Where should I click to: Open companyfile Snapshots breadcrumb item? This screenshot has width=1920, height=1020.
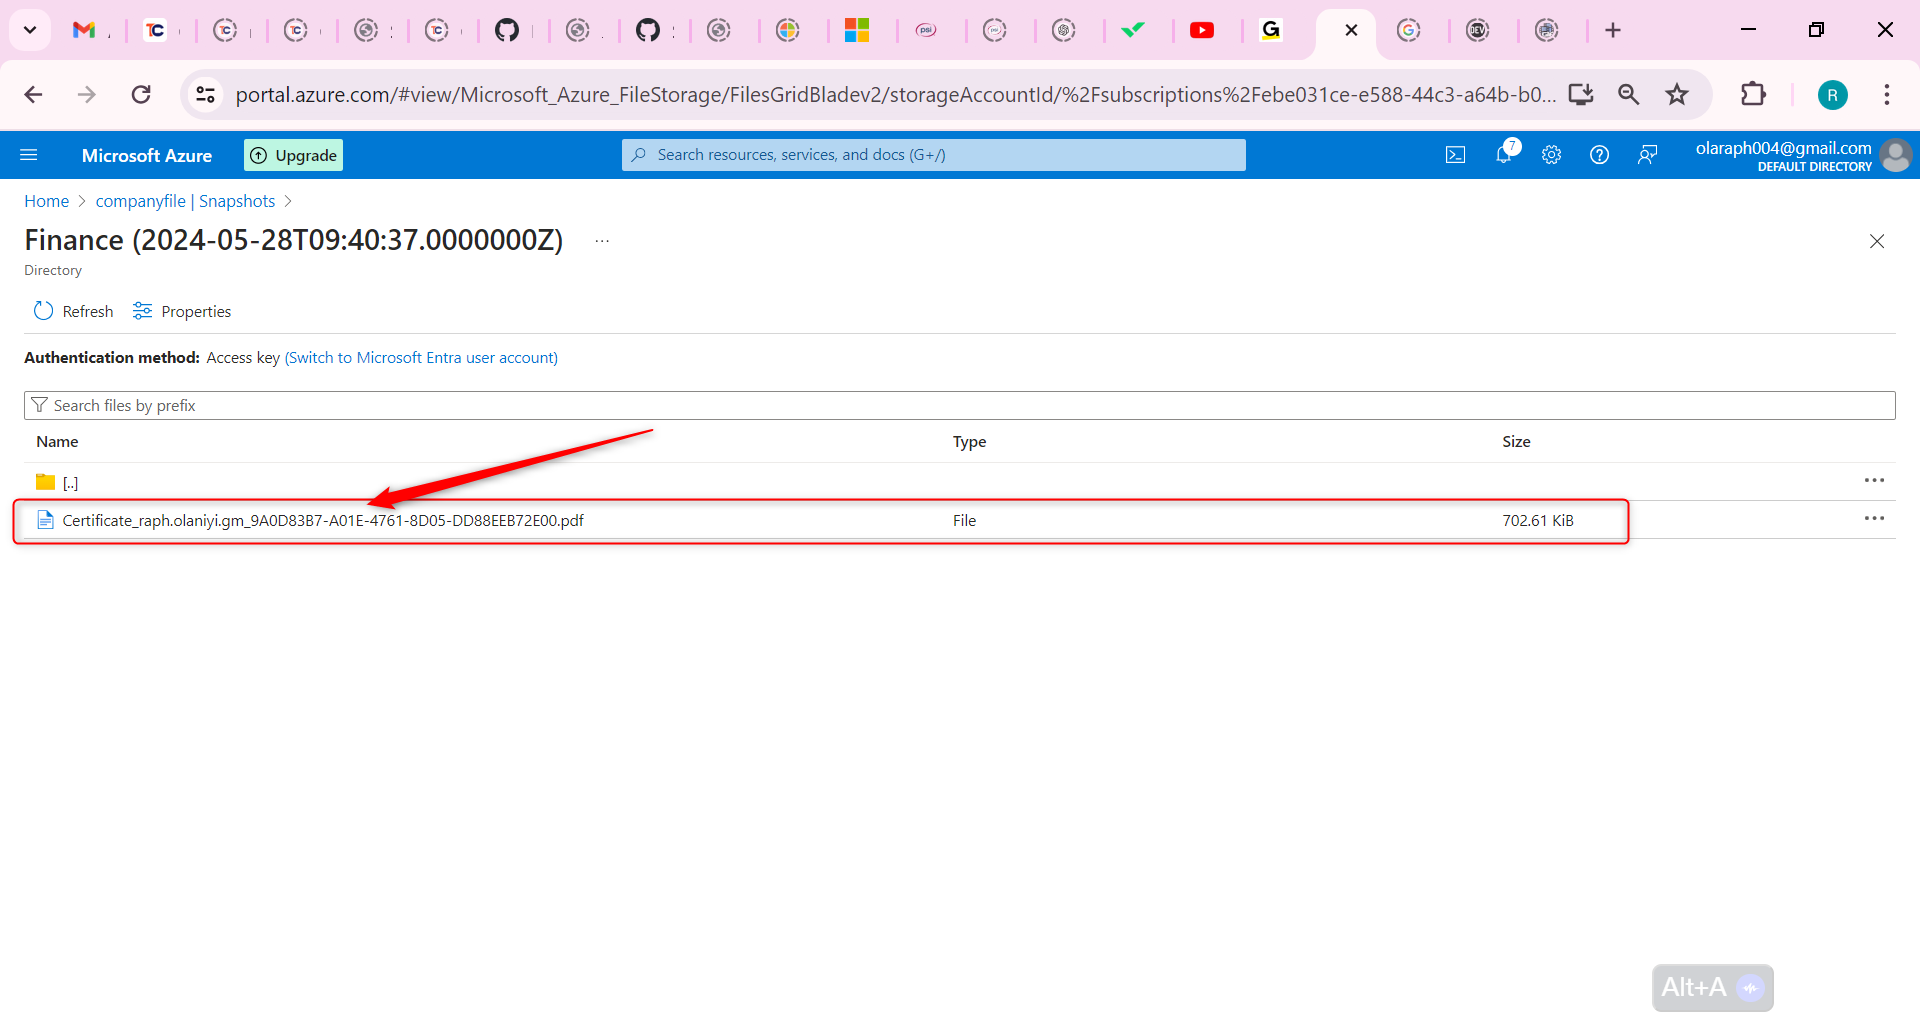click(184, 201)
